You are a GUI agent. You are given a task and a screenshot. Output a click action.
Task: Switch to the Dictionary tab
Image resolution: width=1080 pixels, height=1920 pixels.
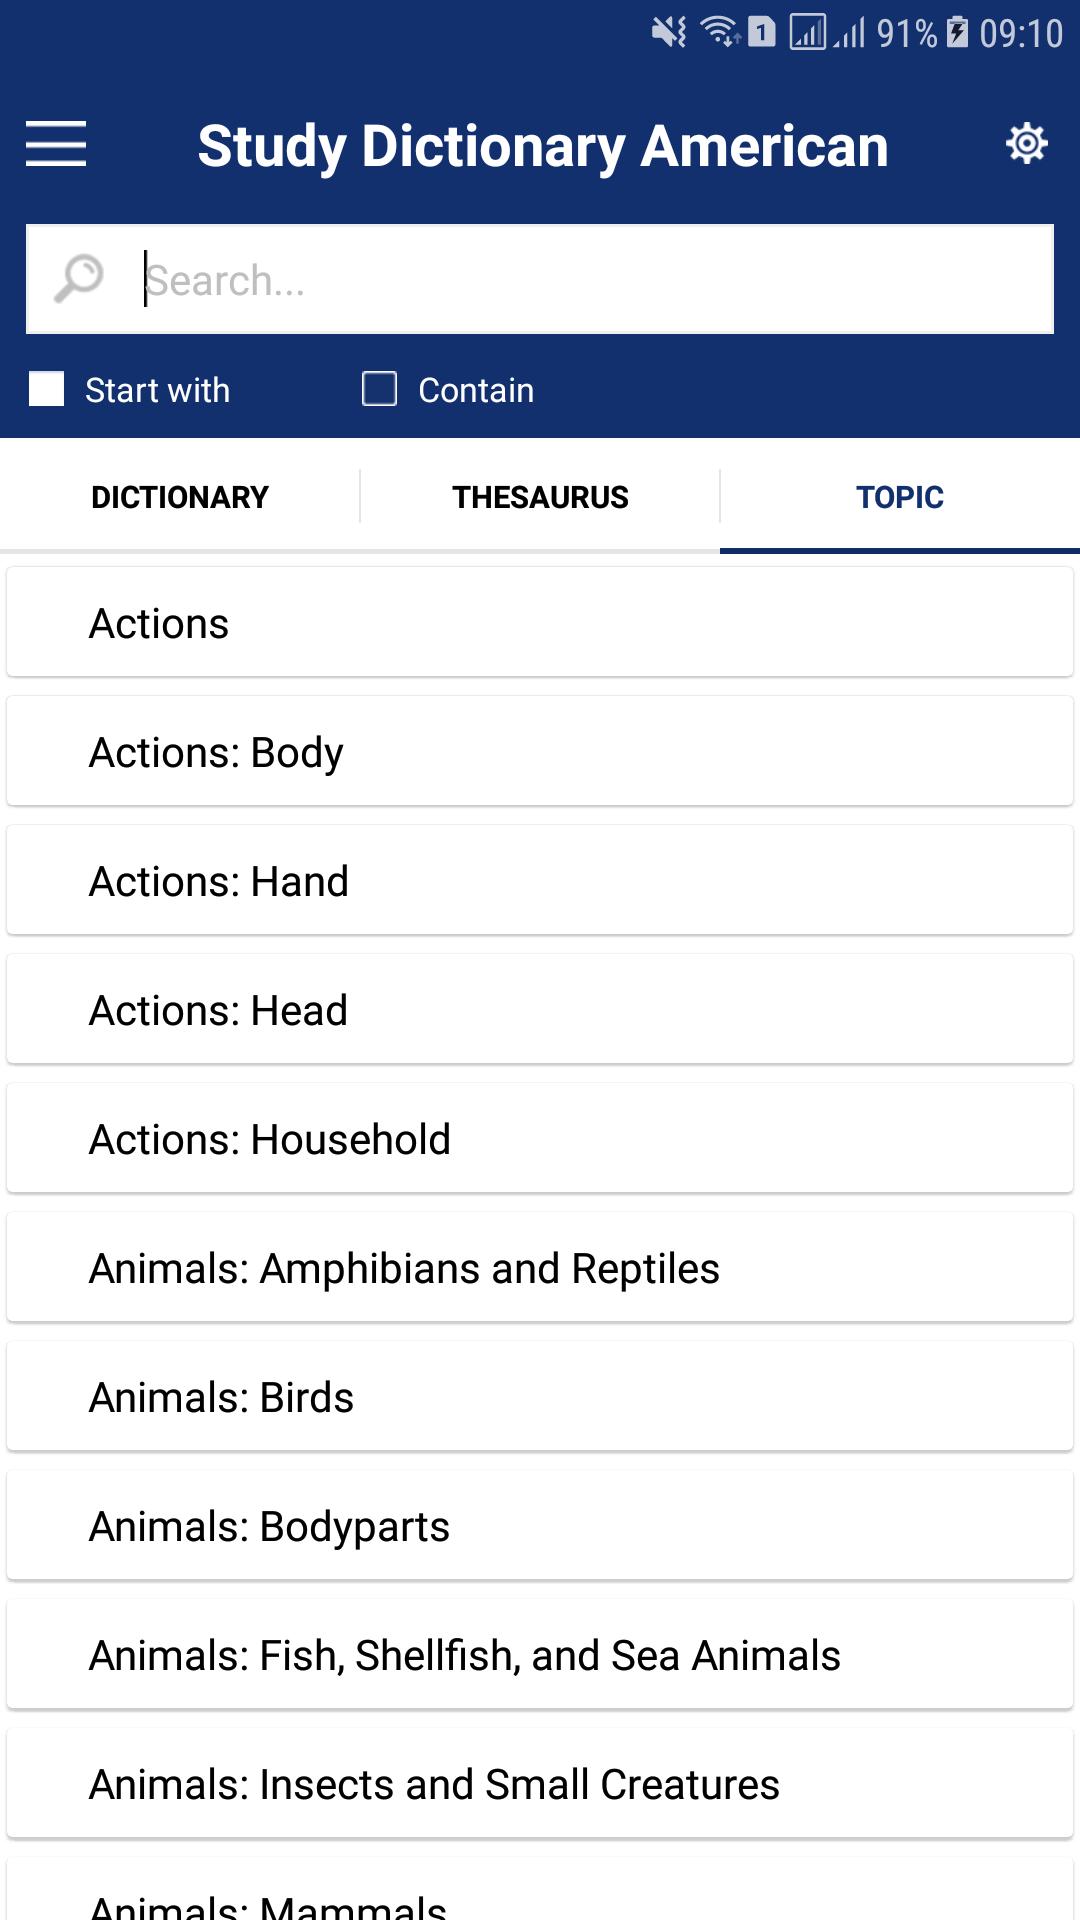180,496
